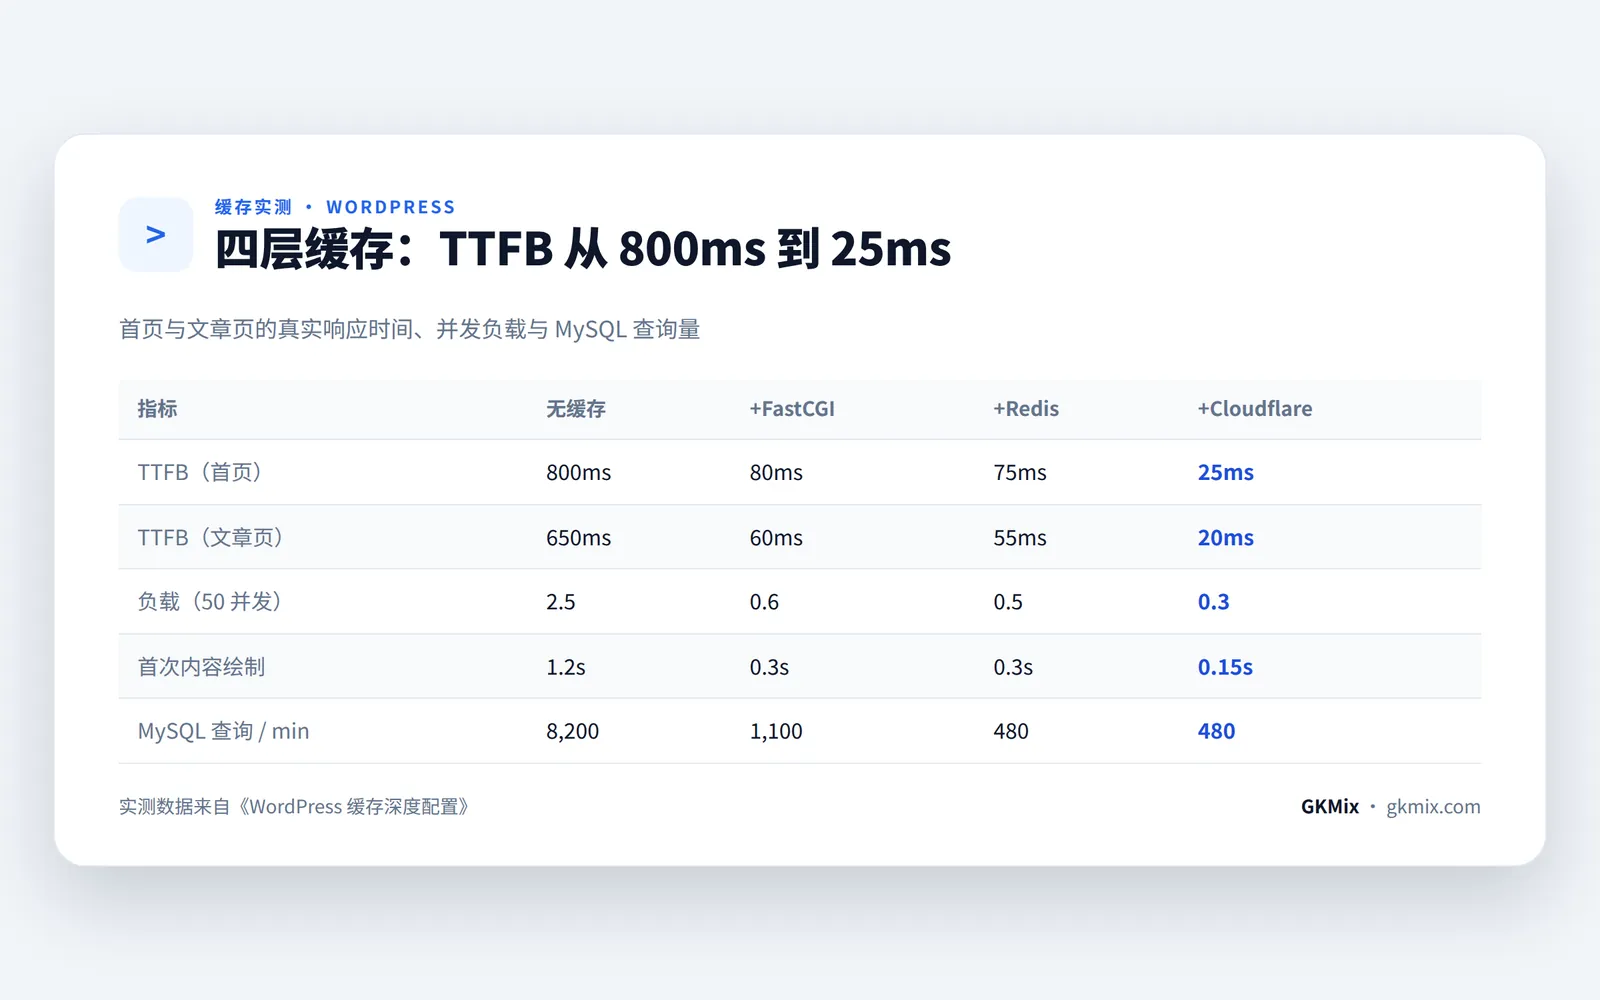Click the highlighted 0.15s value
The height and width of the screenshot is (1000, 1600).
pos(1225,667)
